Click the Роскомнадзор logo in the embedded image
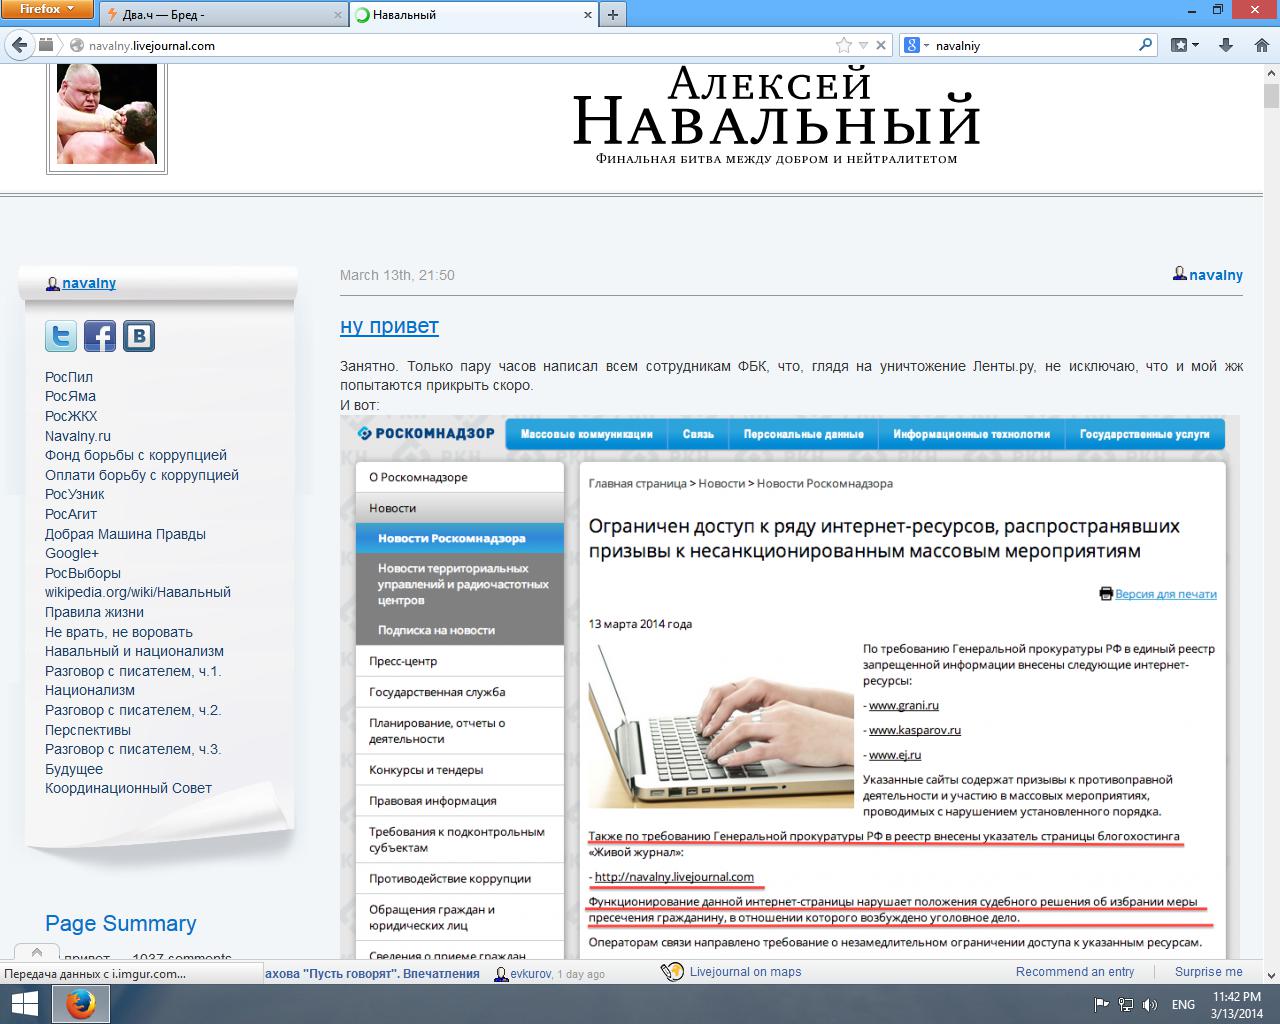Viewport: 1280px width, 1024px height. pos(427,433)
